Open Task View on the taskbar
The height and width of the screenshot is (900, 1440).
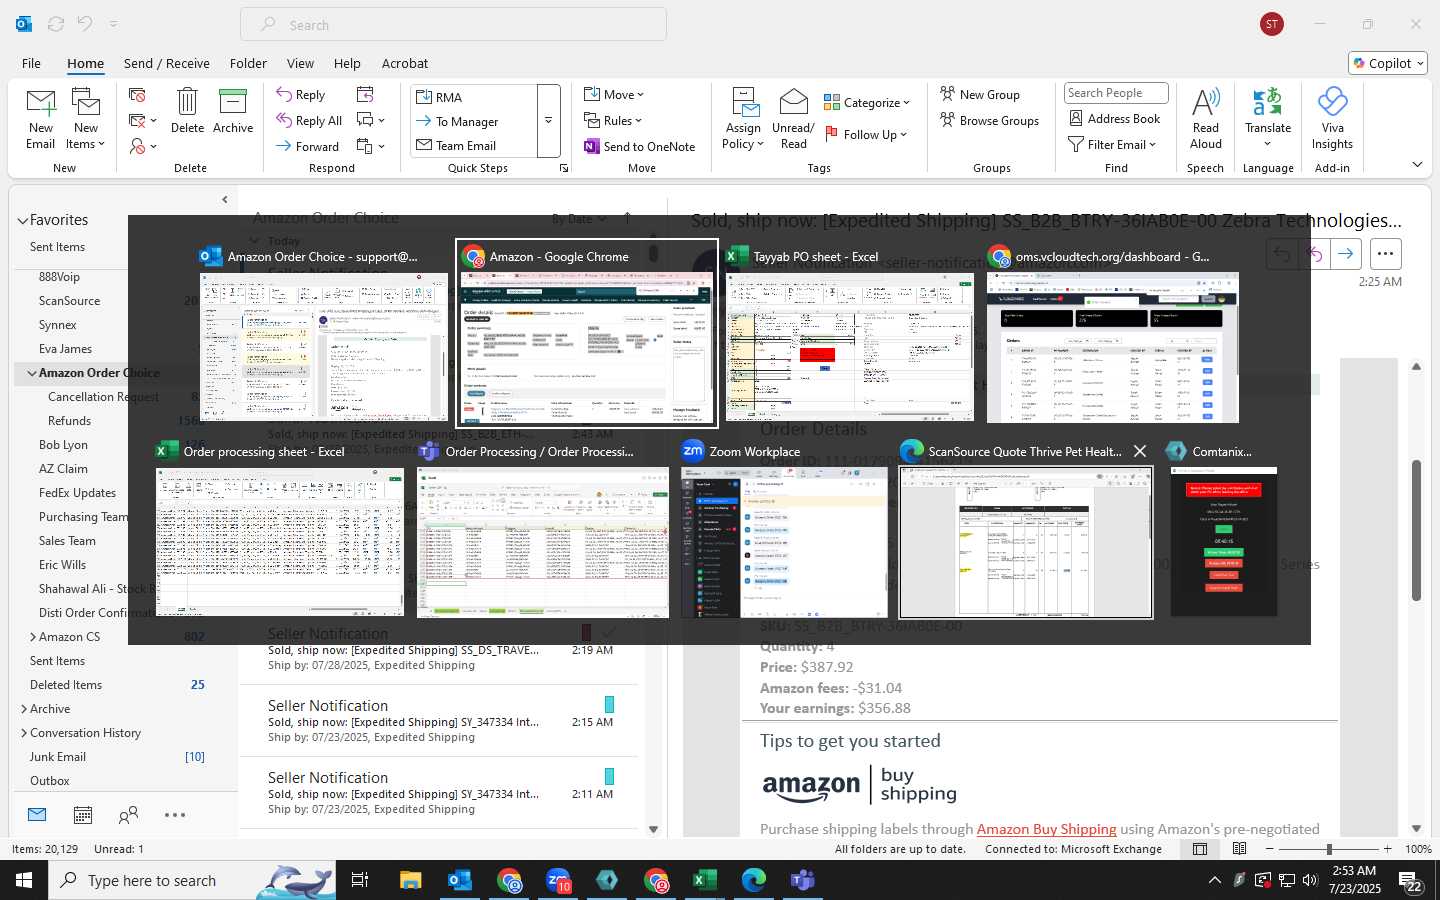pyautogui.click(x=360, y=880)
